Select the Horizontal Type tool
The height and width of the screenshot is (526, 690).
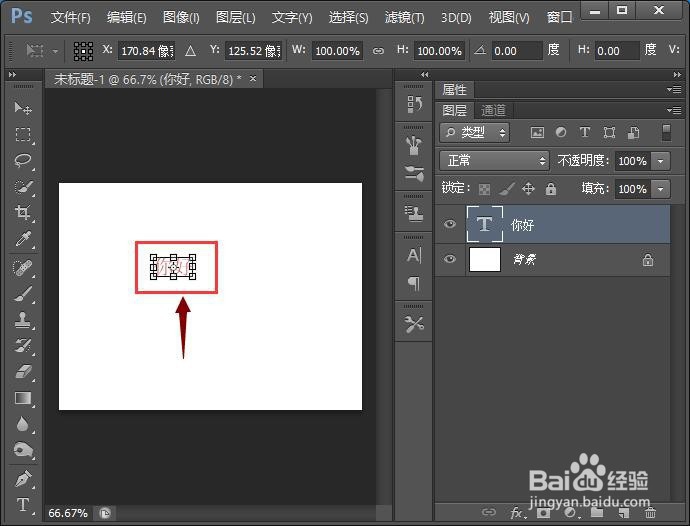tap(22, 505)
